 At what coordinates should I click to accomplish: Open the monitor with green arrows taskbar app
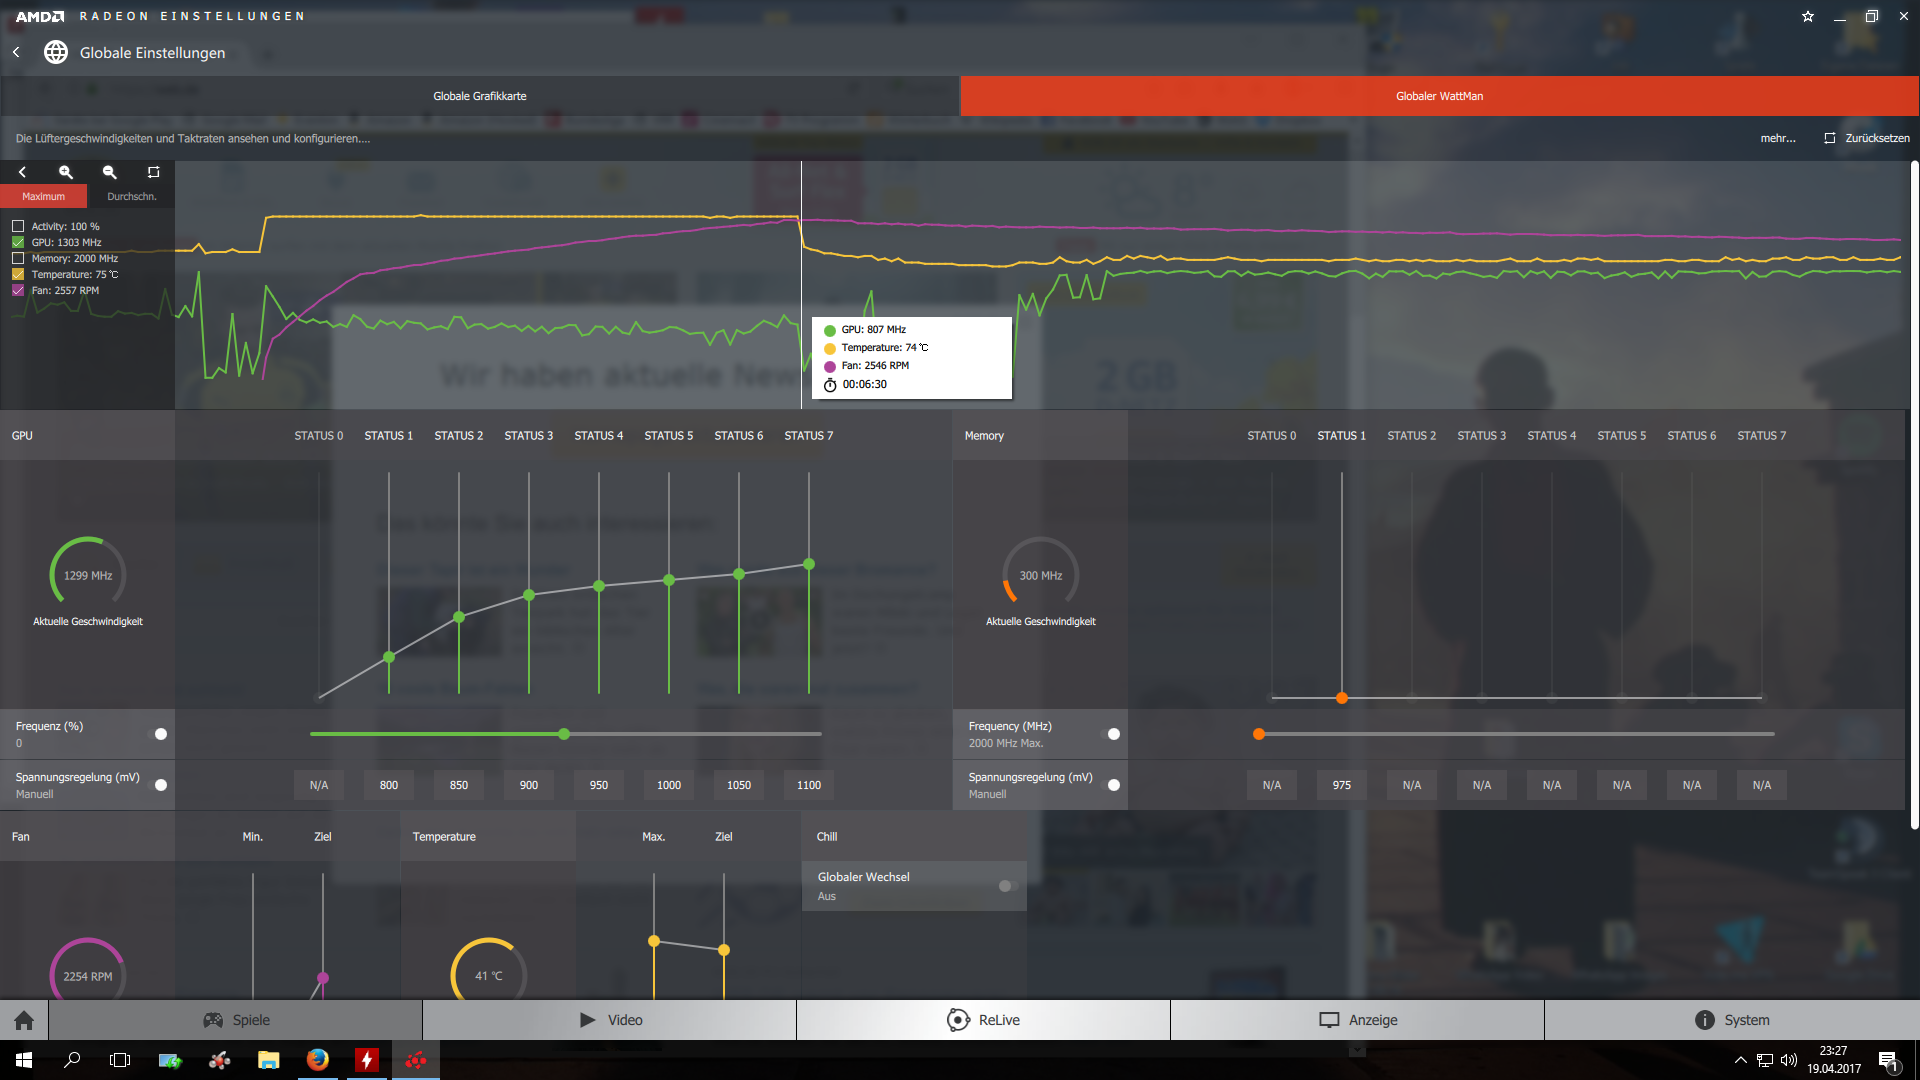[170, 1060]
